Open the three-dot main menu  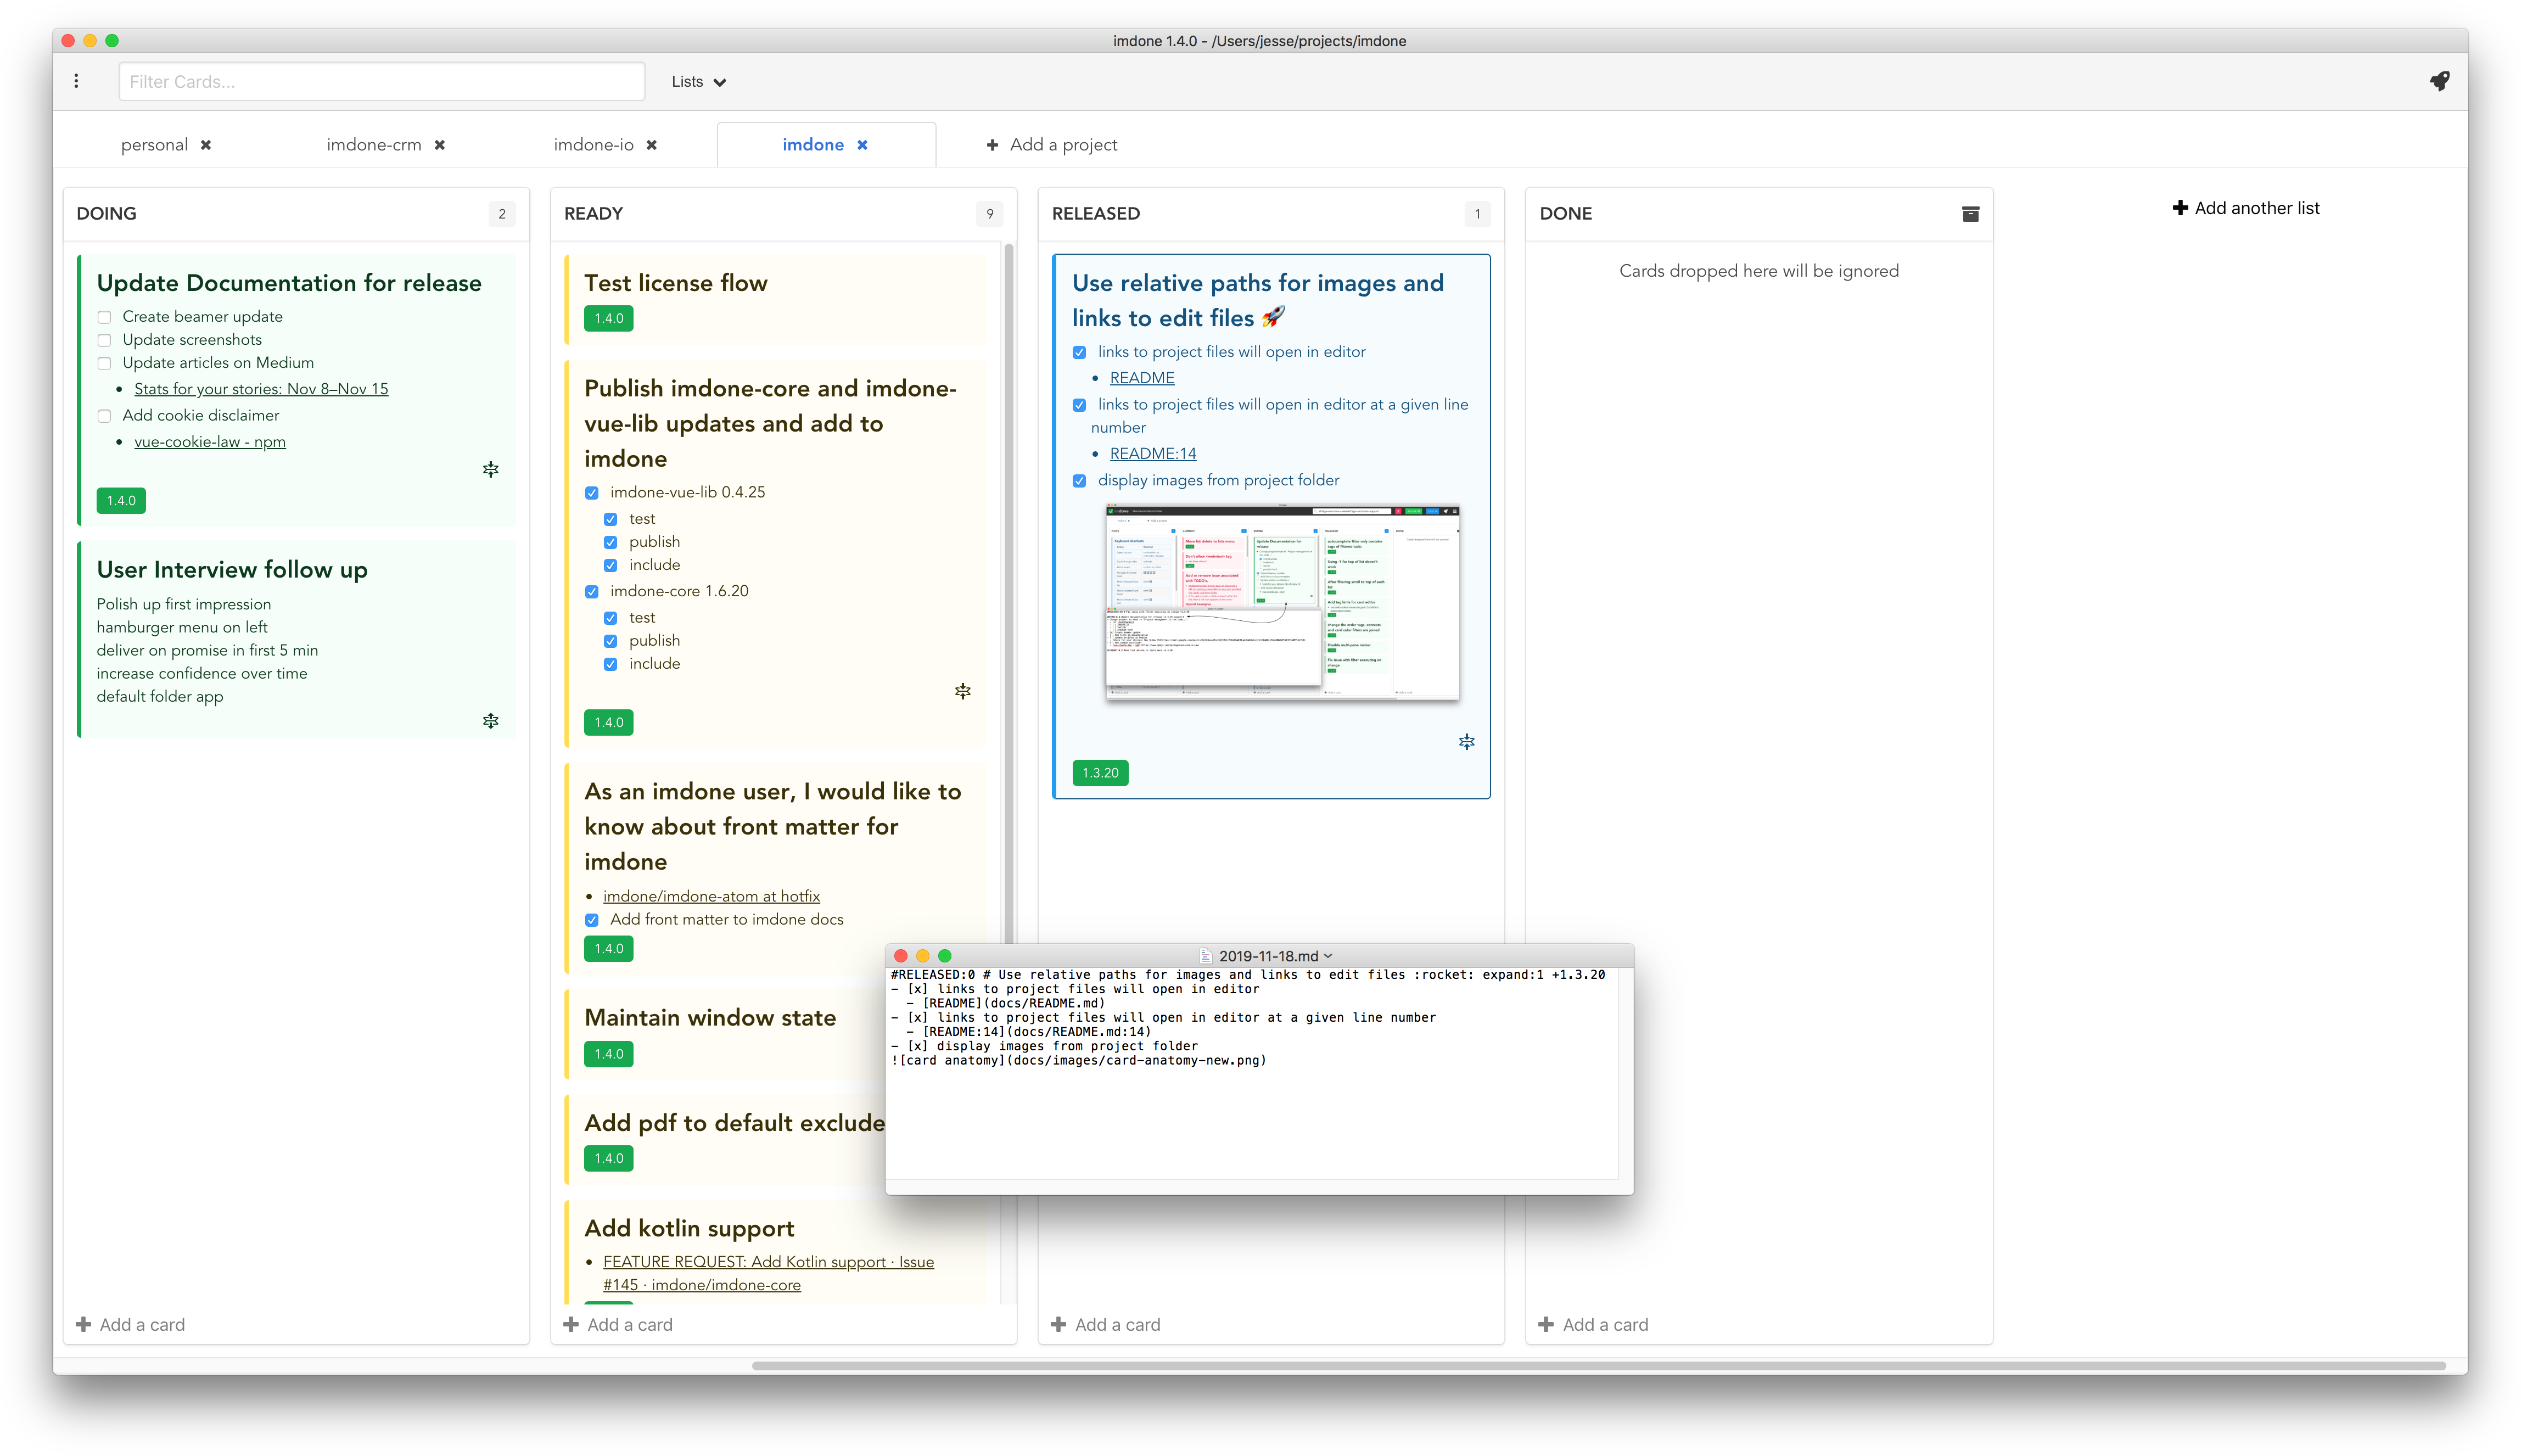pyautogui.click(x=76, y=81)
